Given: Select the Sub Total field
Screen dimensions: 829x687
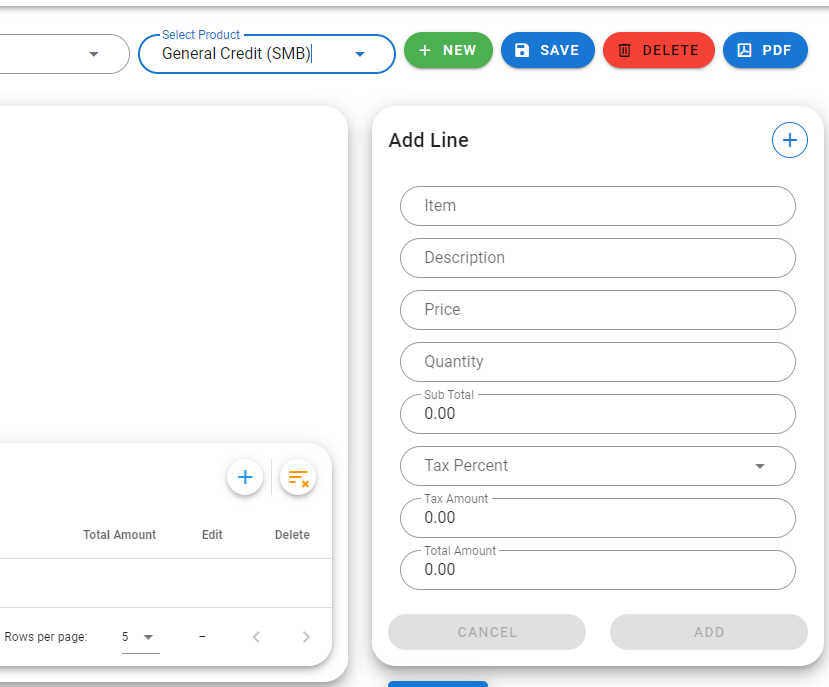Looking at the screenshot, I should click(597, 414).
